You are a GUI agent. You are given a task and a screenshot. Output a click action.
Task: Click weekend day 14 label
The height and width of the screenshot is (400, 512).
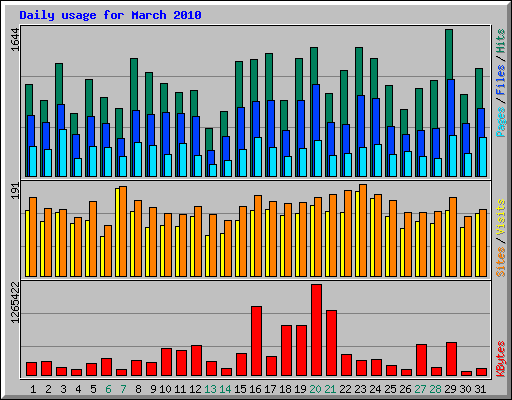(x=225, y=389)
